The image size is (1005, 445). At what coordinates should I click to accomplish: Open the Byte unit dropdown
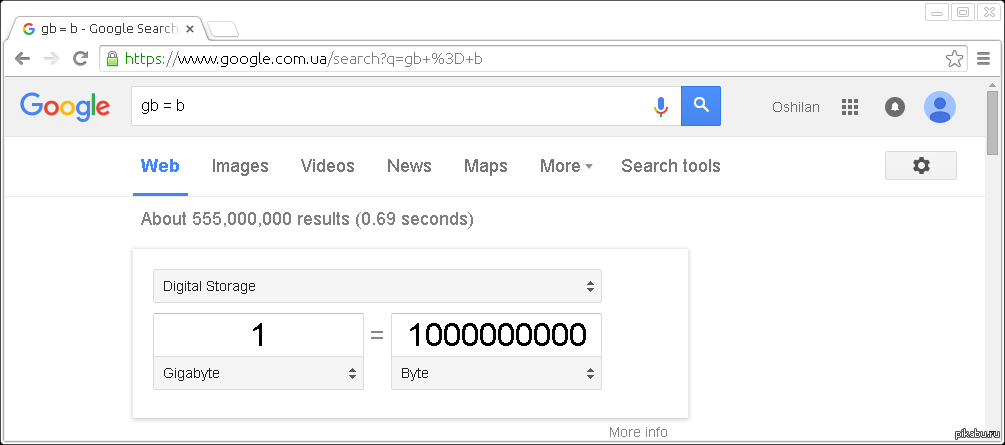496,373
